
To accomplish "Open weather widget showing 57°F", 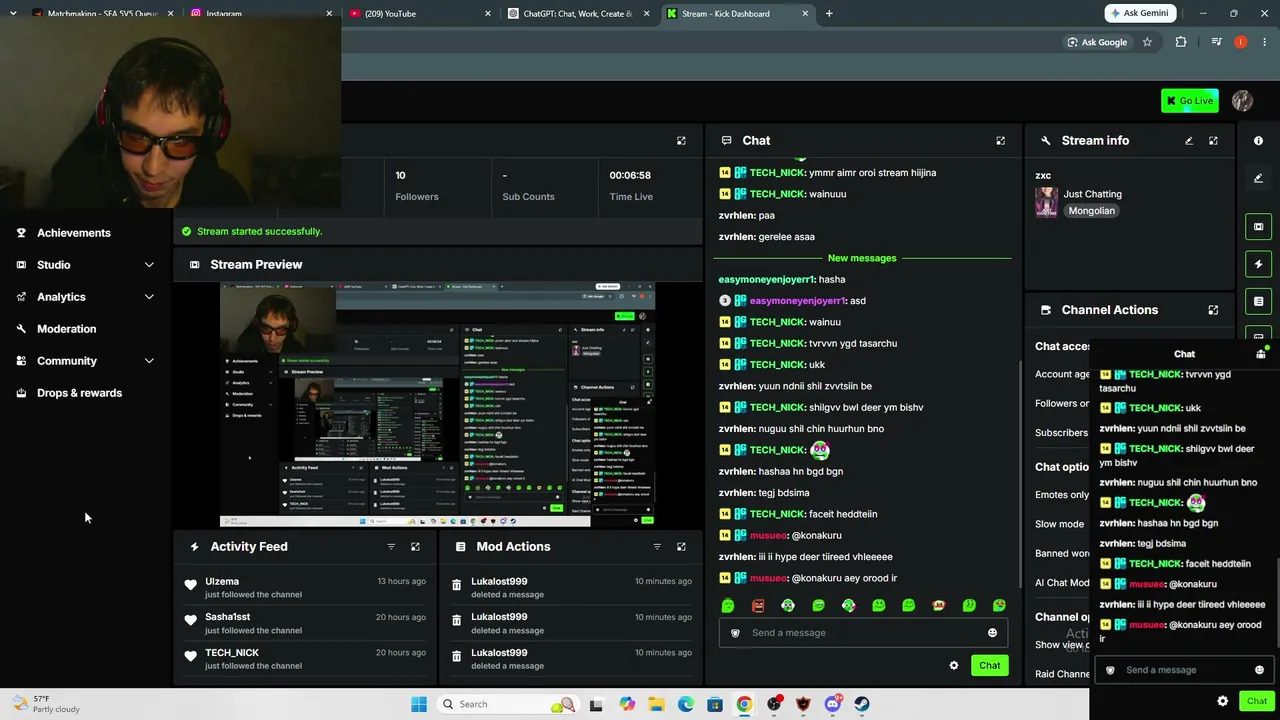I will pyautogui.click(x=45, y=704).
